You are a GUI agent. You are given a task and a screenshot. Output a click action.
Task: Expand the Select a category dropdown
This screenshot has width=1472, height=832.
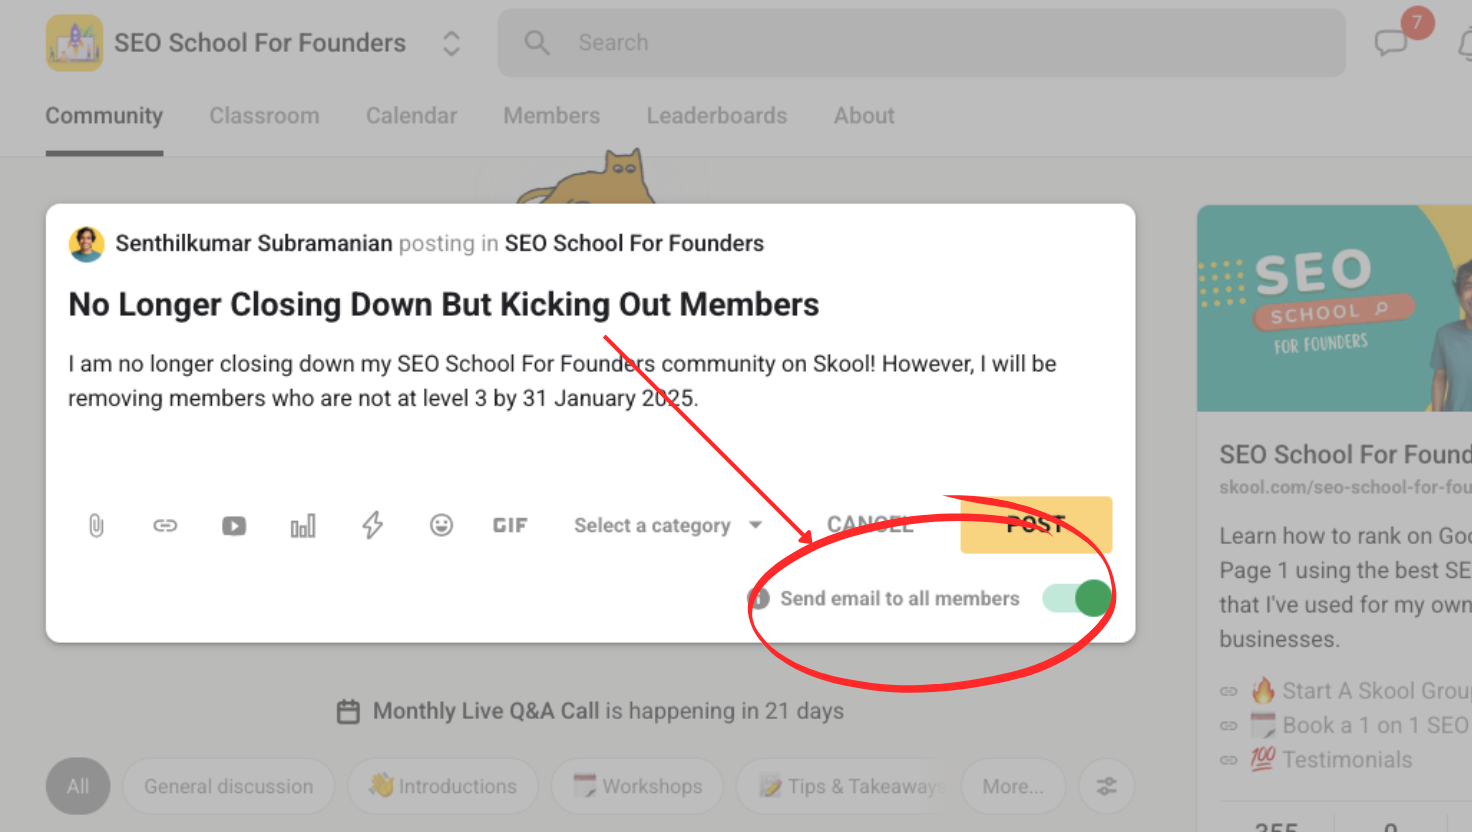(x=667, y=526)
